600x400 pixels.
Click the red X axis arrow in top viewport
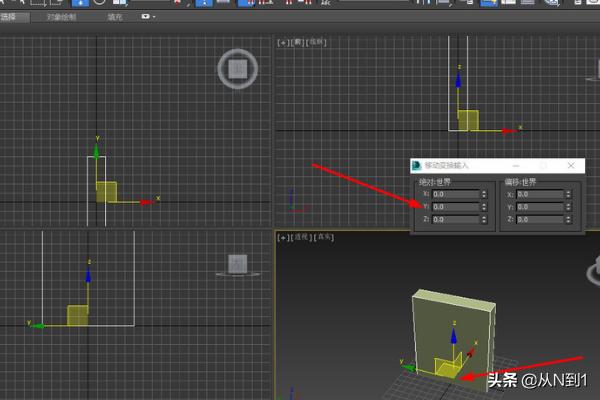tap(146, 202)
